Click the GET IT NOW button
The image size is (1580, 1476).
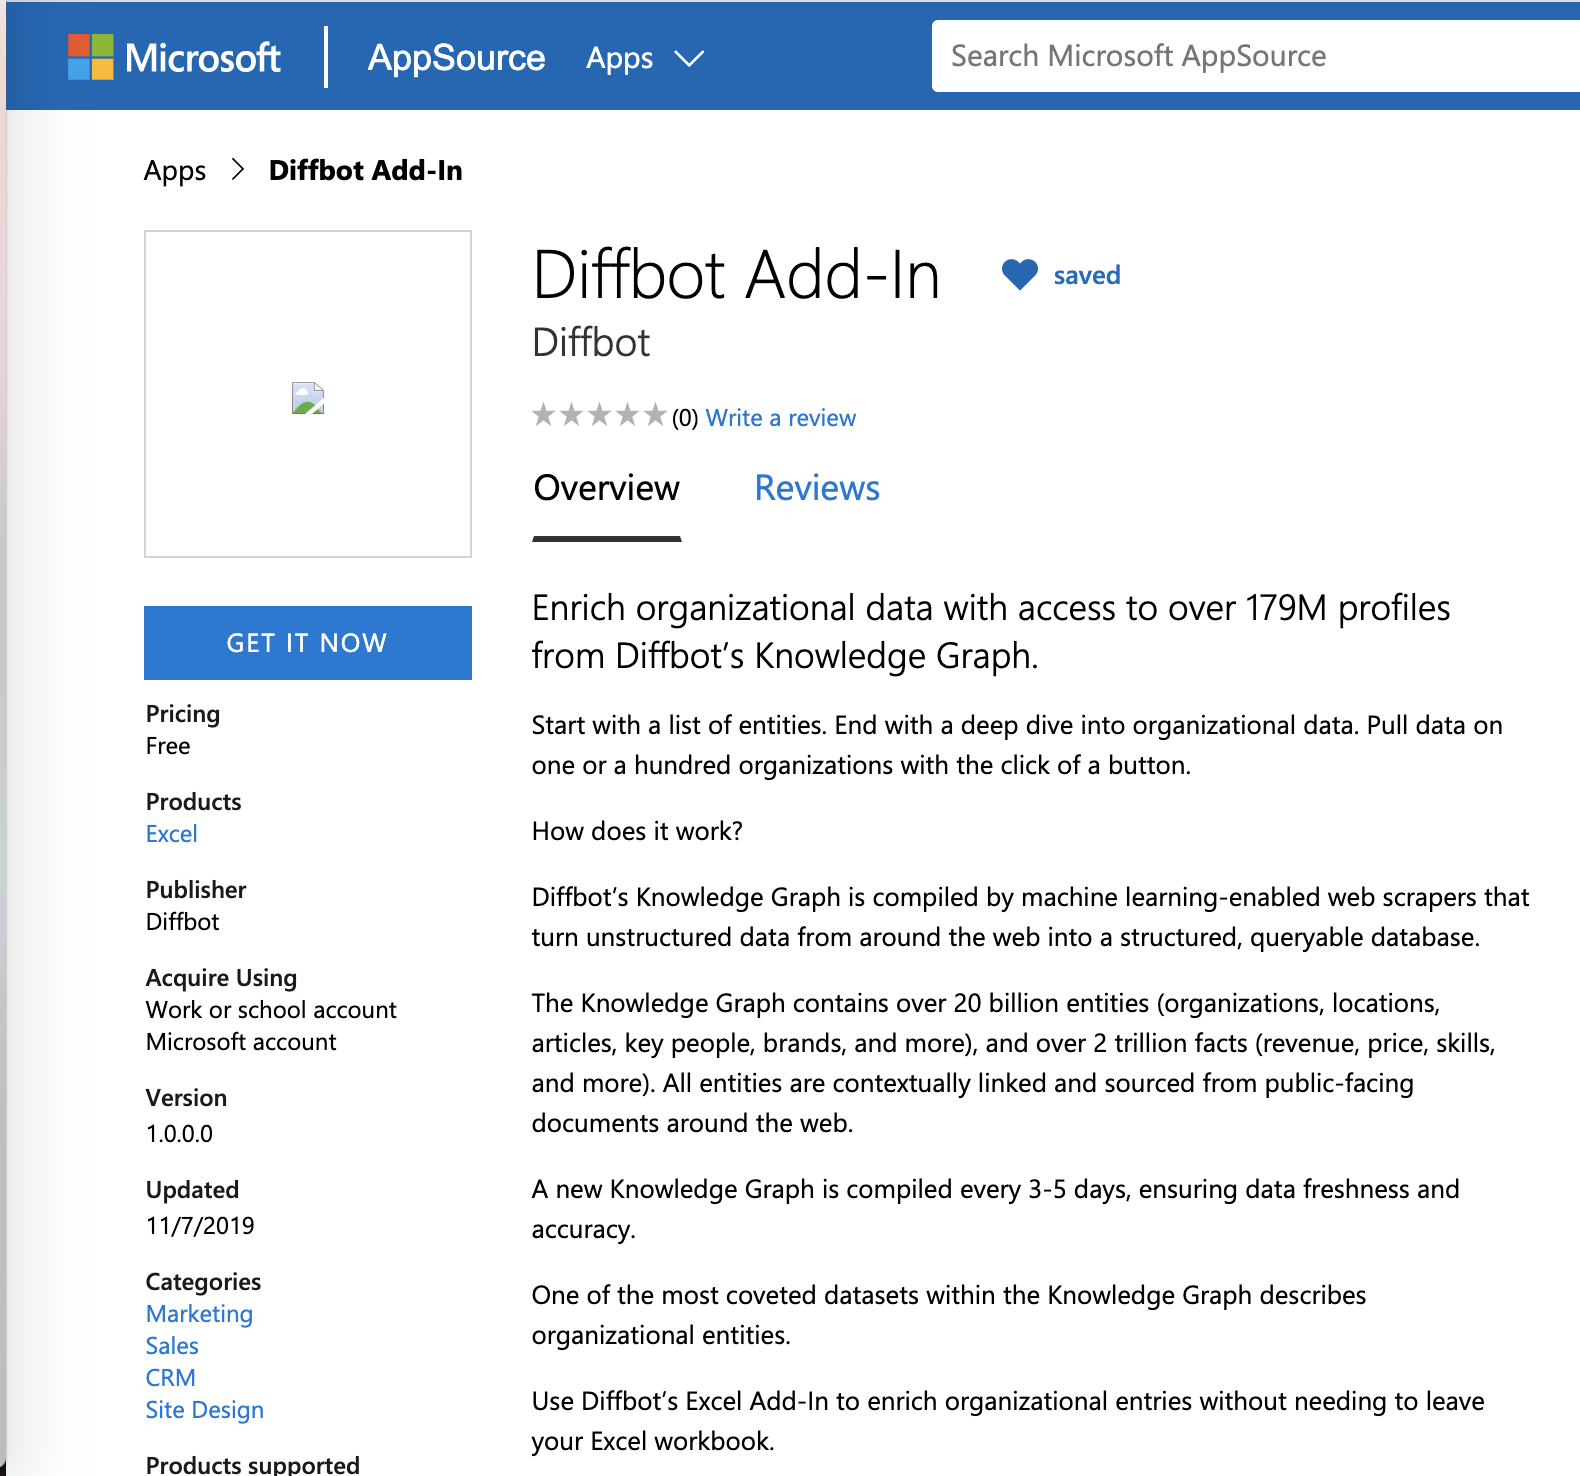tap(308, 643)
